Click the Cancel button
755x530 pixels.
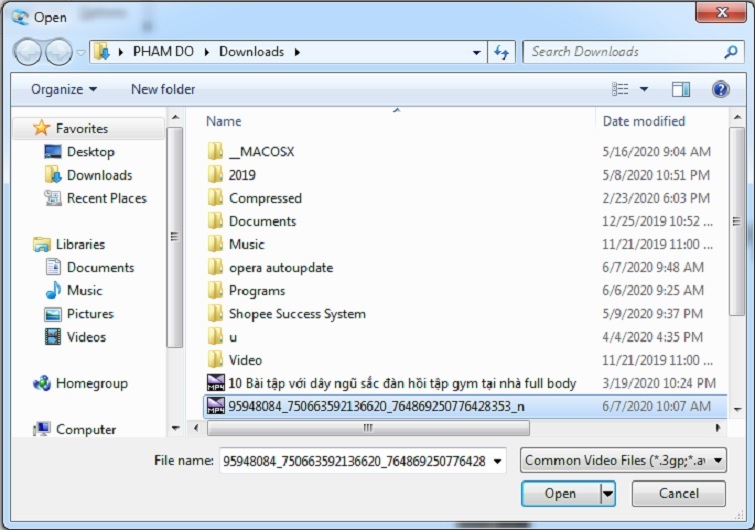[679, 493]
